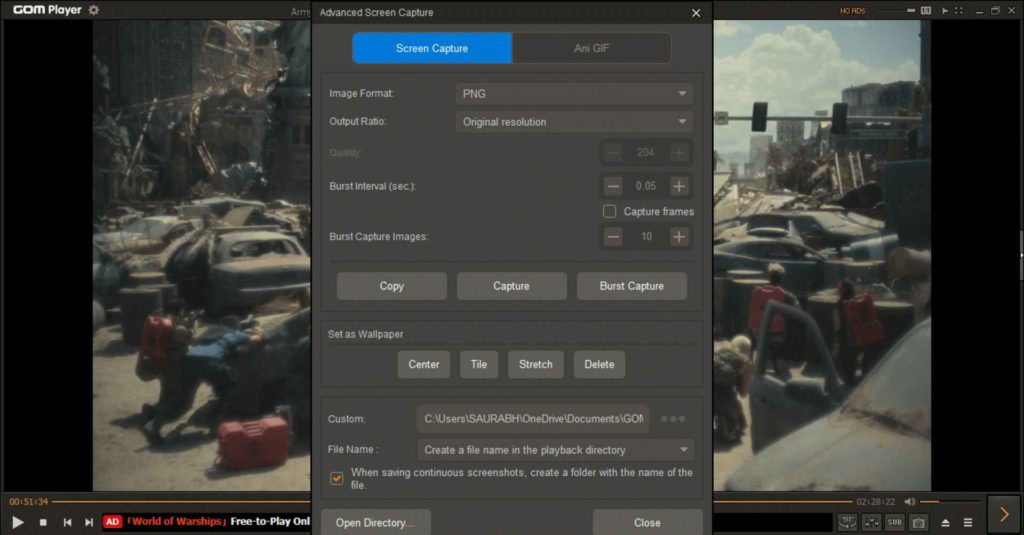This screenshot has width=1024, height=535.
Task: Uncheck the continuous screenshots folder checkbox
Action: tap(336, 479)
